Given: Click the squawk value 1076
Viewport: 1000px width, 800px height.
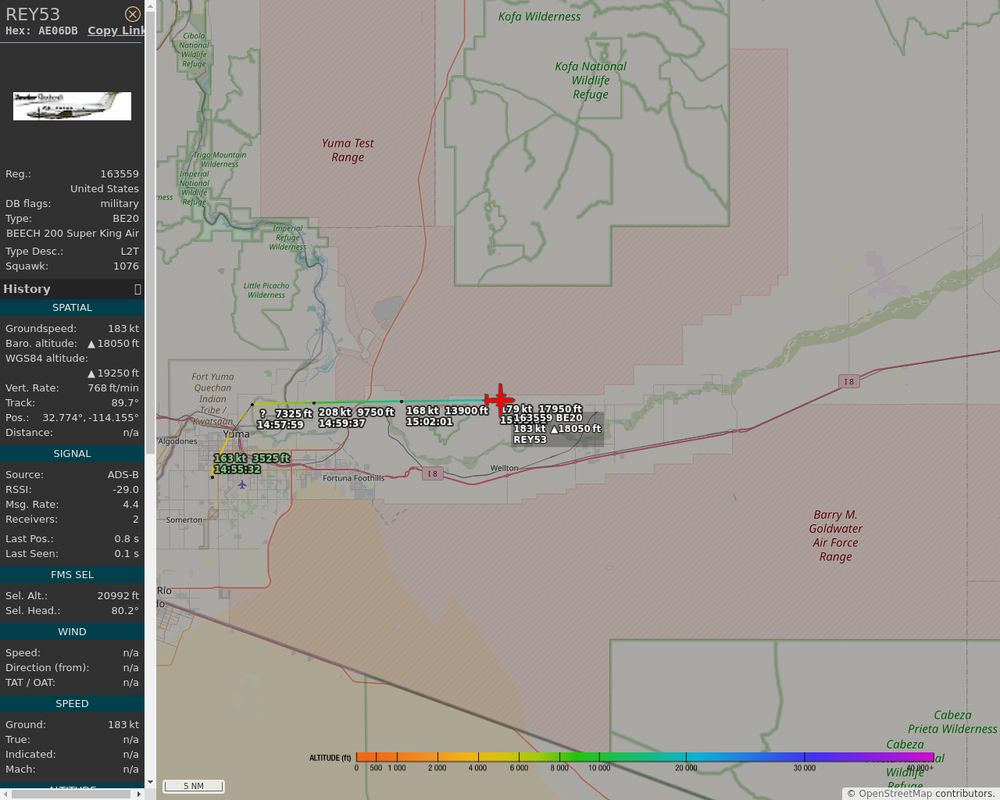Looking at the screenshot, I should 126,266.
